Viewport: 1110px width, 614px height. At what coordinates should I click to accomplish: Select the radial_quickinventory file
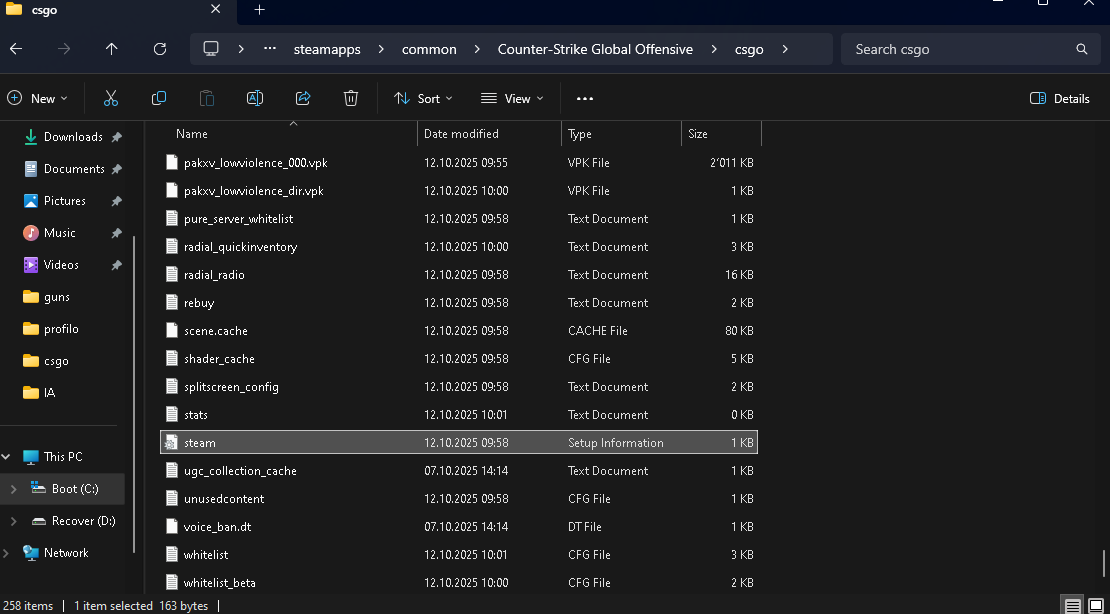pos(459,246)
